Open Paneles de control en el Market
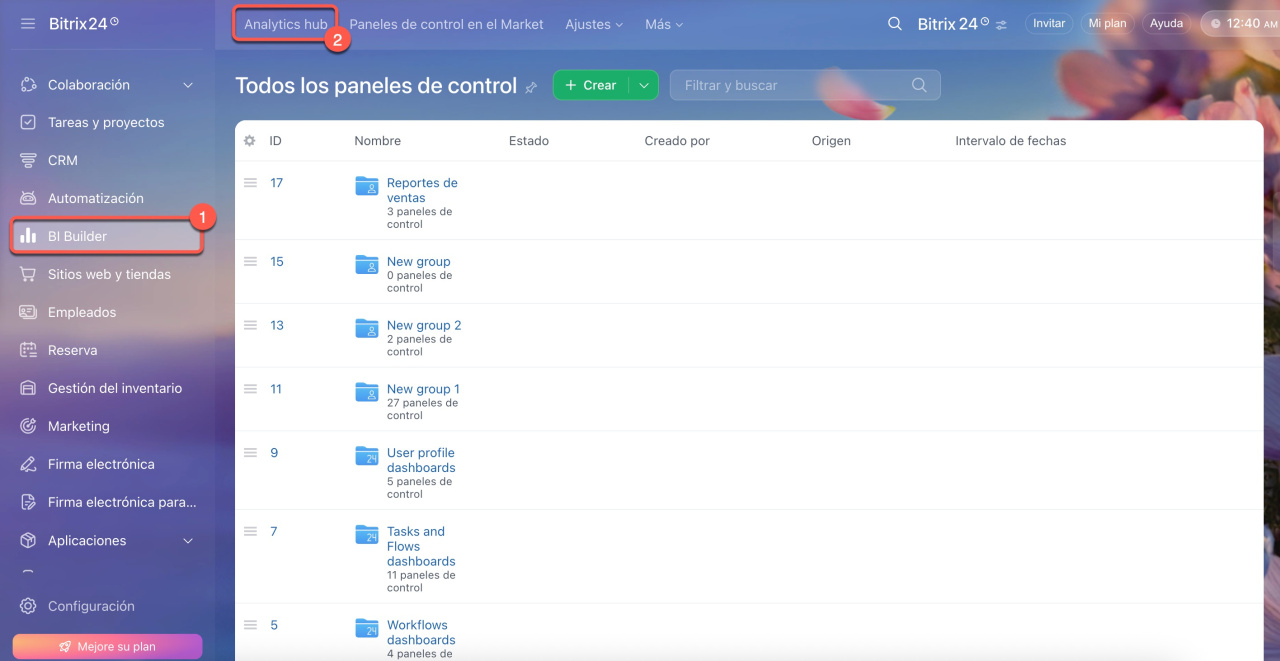The image size is (1280, 661). pos(446,24)
